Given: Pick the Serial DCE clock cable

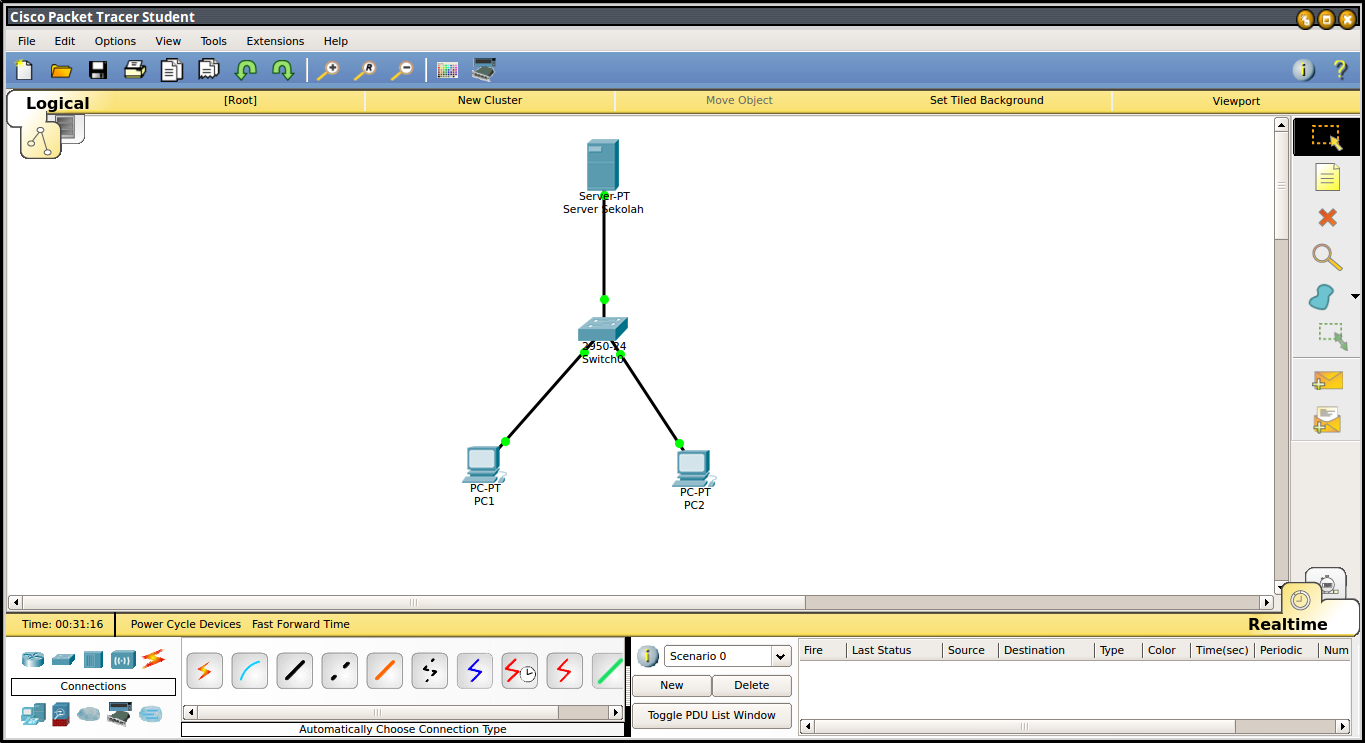Looking at the screenshot, I should click(520, 671).
